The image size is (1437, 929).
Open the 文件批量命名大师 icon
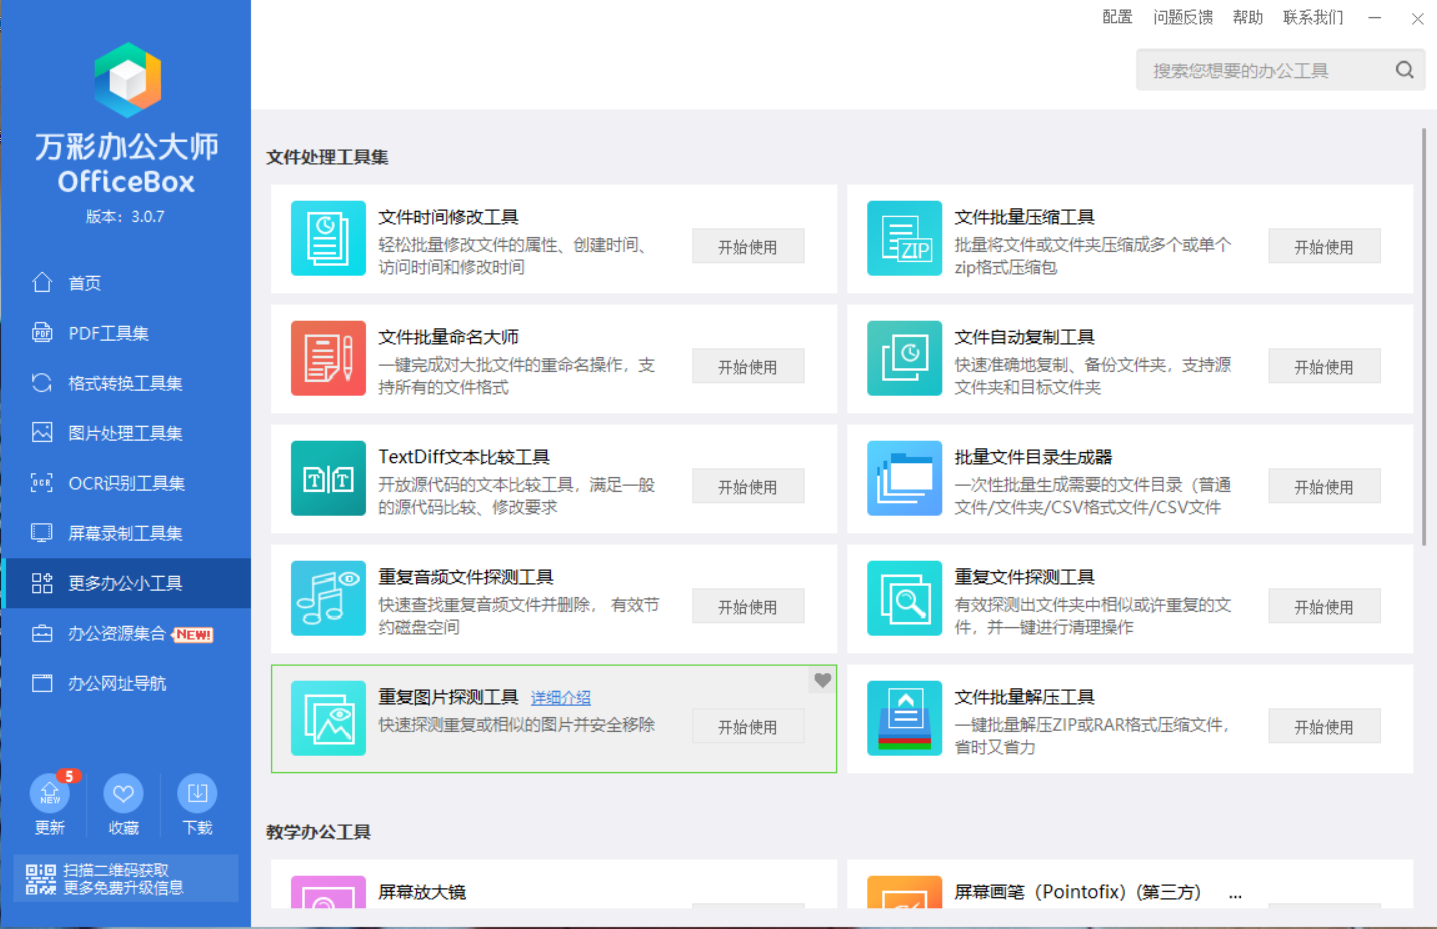point(328,358)
